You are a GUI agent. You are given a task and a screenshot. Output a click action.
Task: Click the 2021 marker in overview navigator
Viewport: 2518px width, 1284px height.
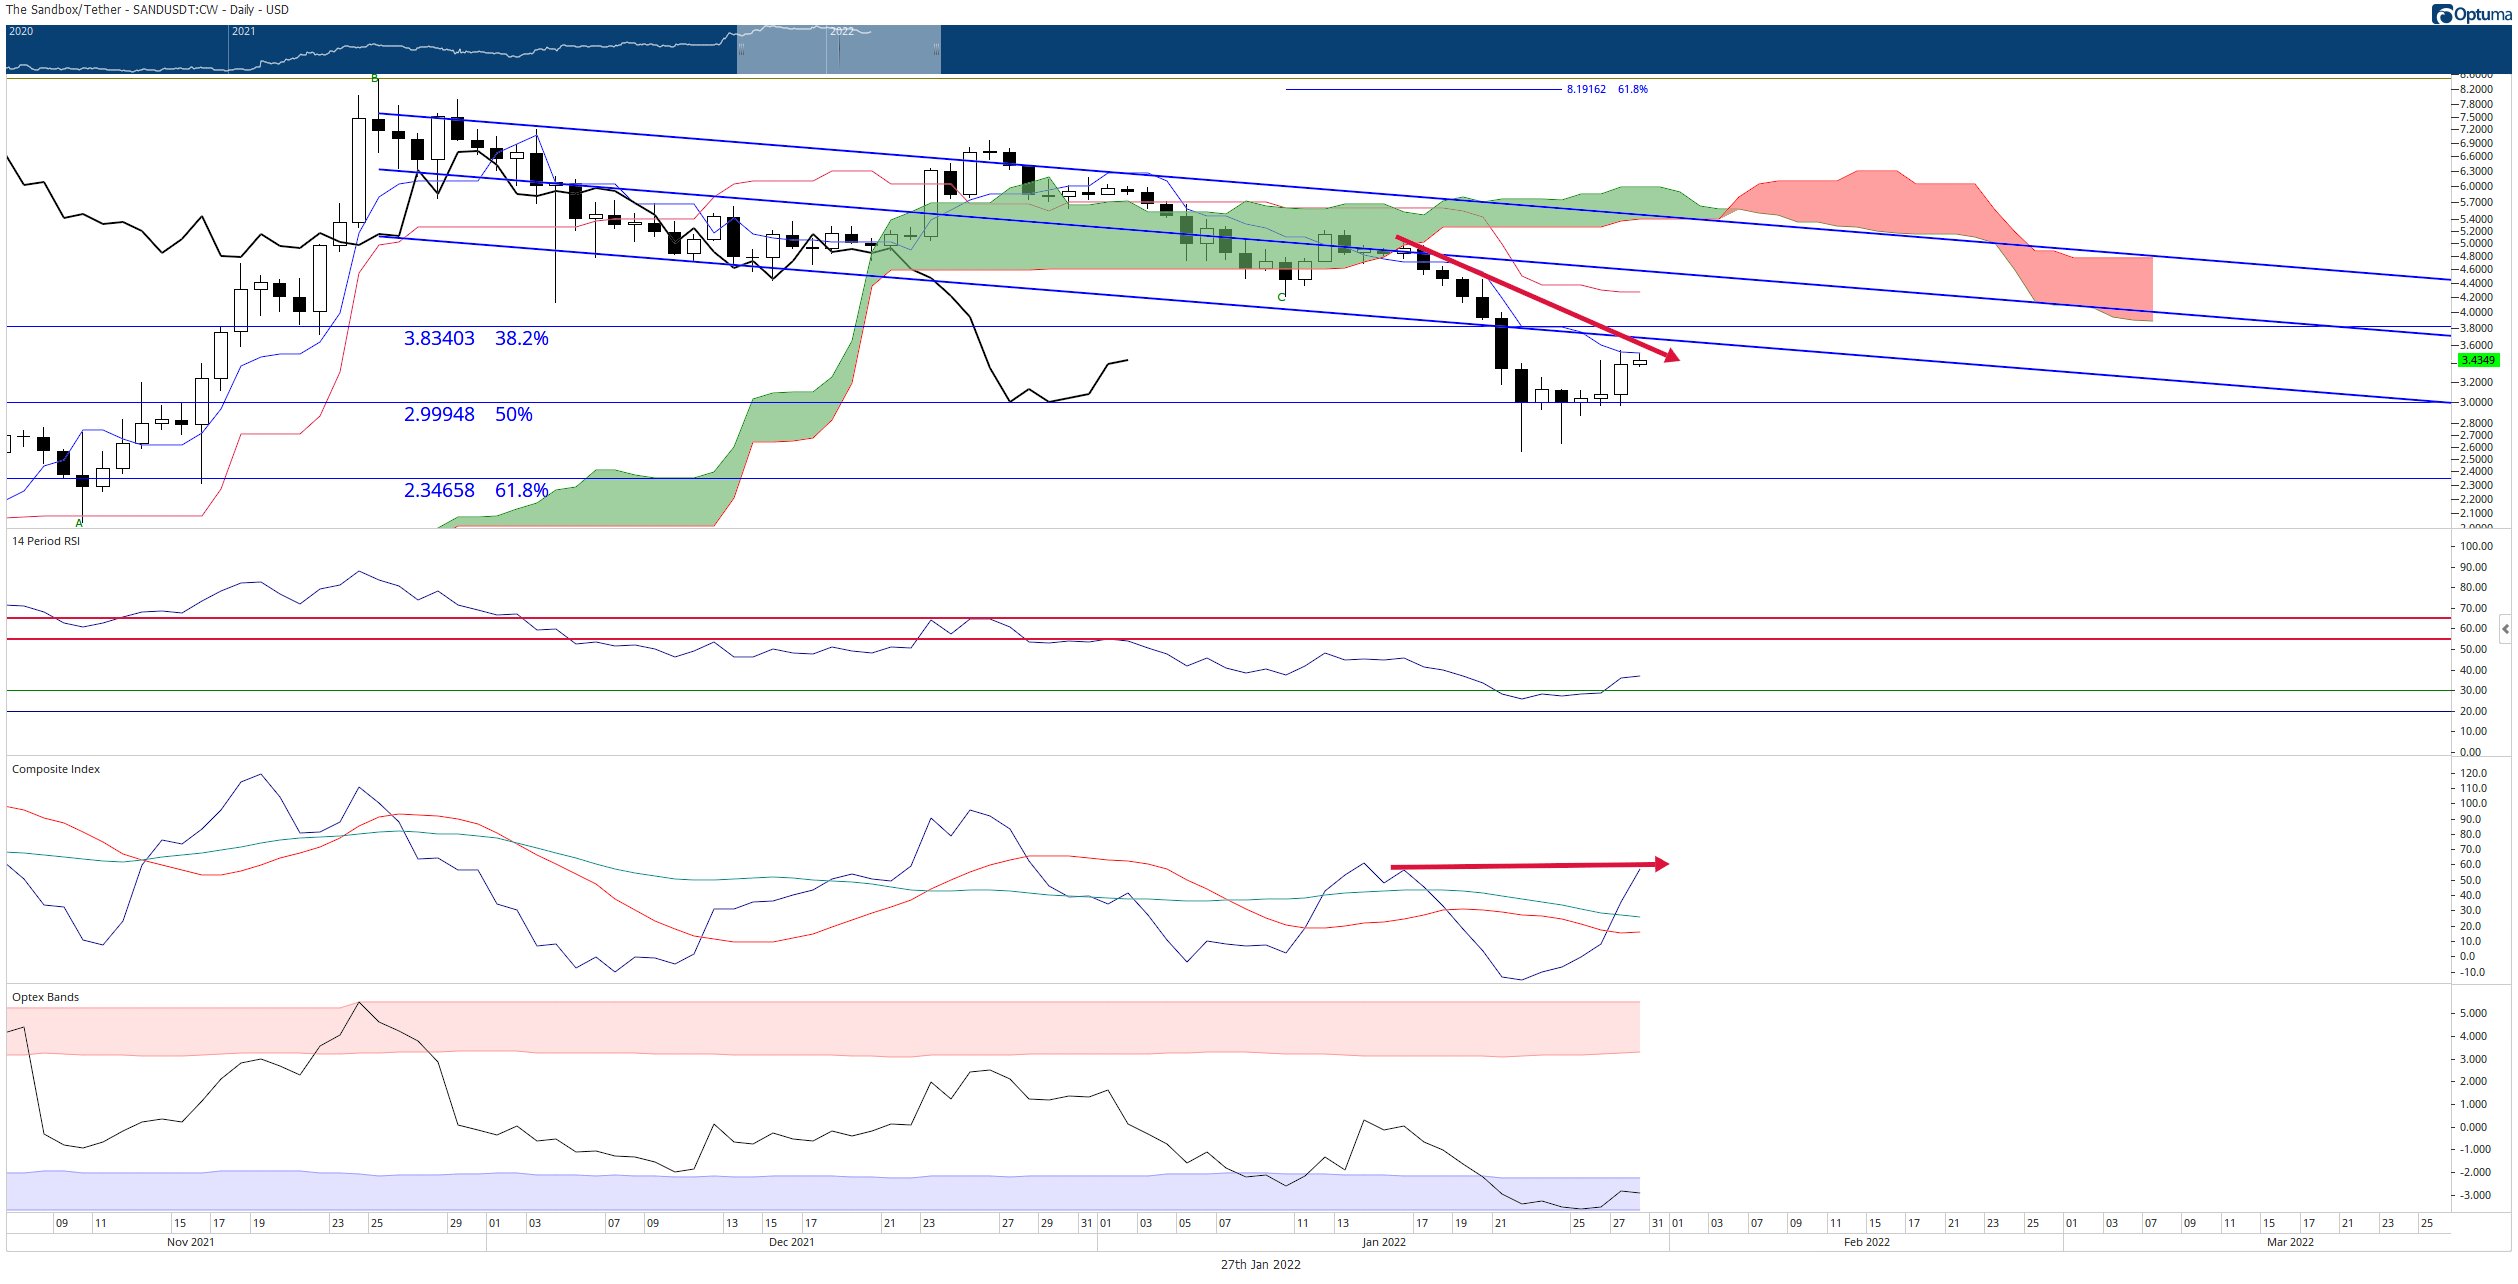click(x=244, y=31)
